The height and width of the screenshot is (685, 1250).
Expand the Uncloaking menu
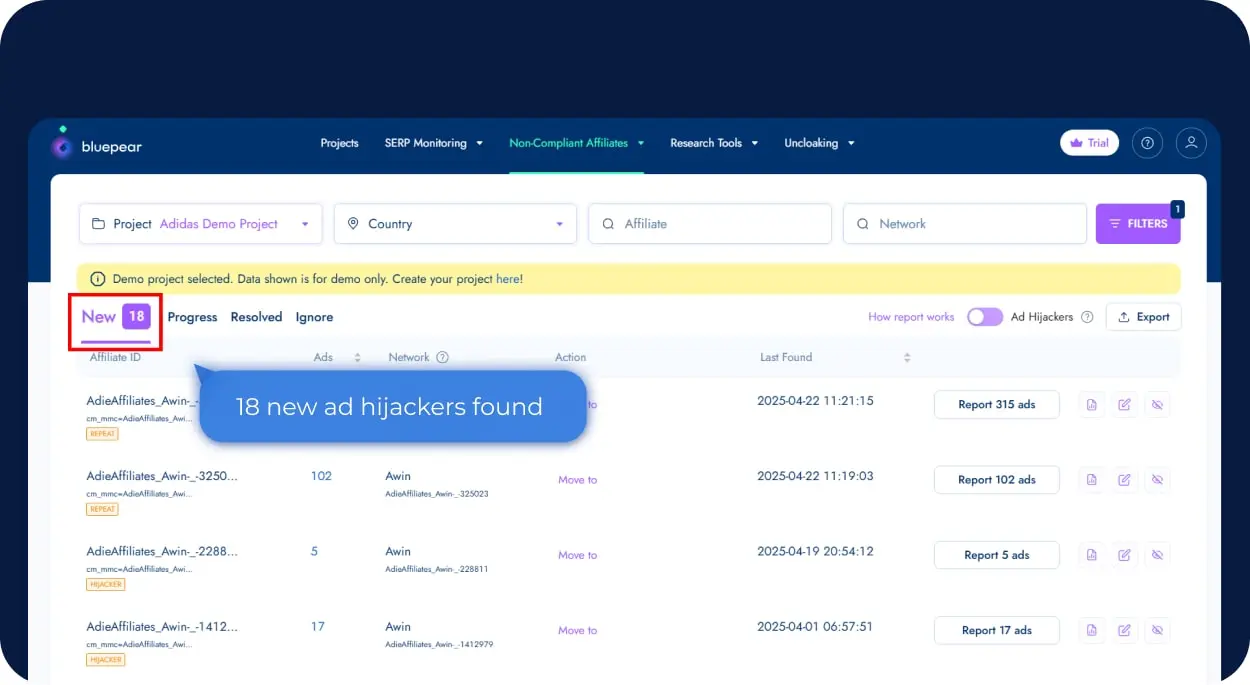pos(819,143)
